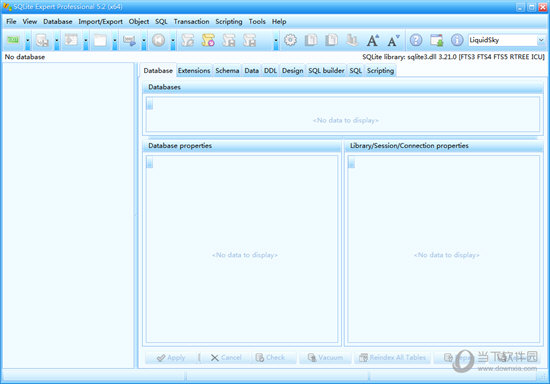Open the dropdown arrow right of the import arrow icon

coord(144,41)
